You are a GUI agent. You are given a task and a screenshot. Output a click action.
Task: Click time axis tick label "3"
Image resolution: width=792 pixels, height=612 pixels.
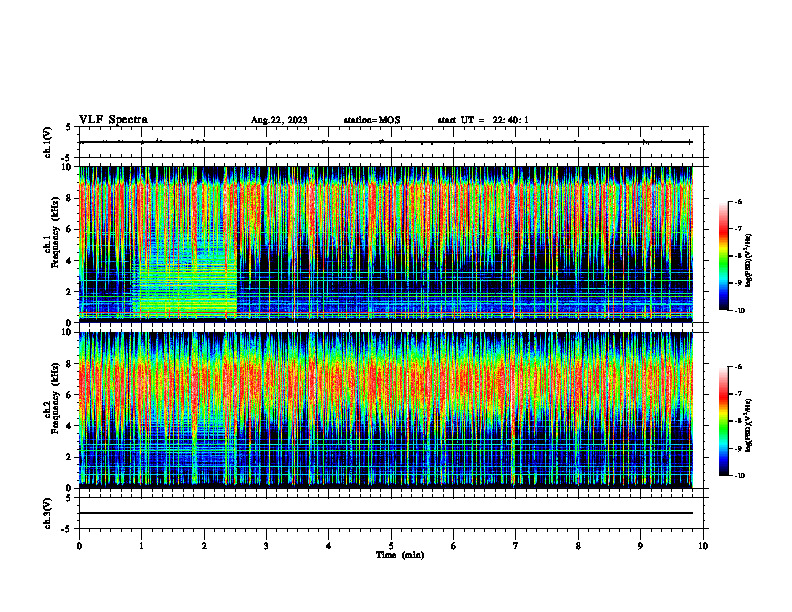coord(266,546)
